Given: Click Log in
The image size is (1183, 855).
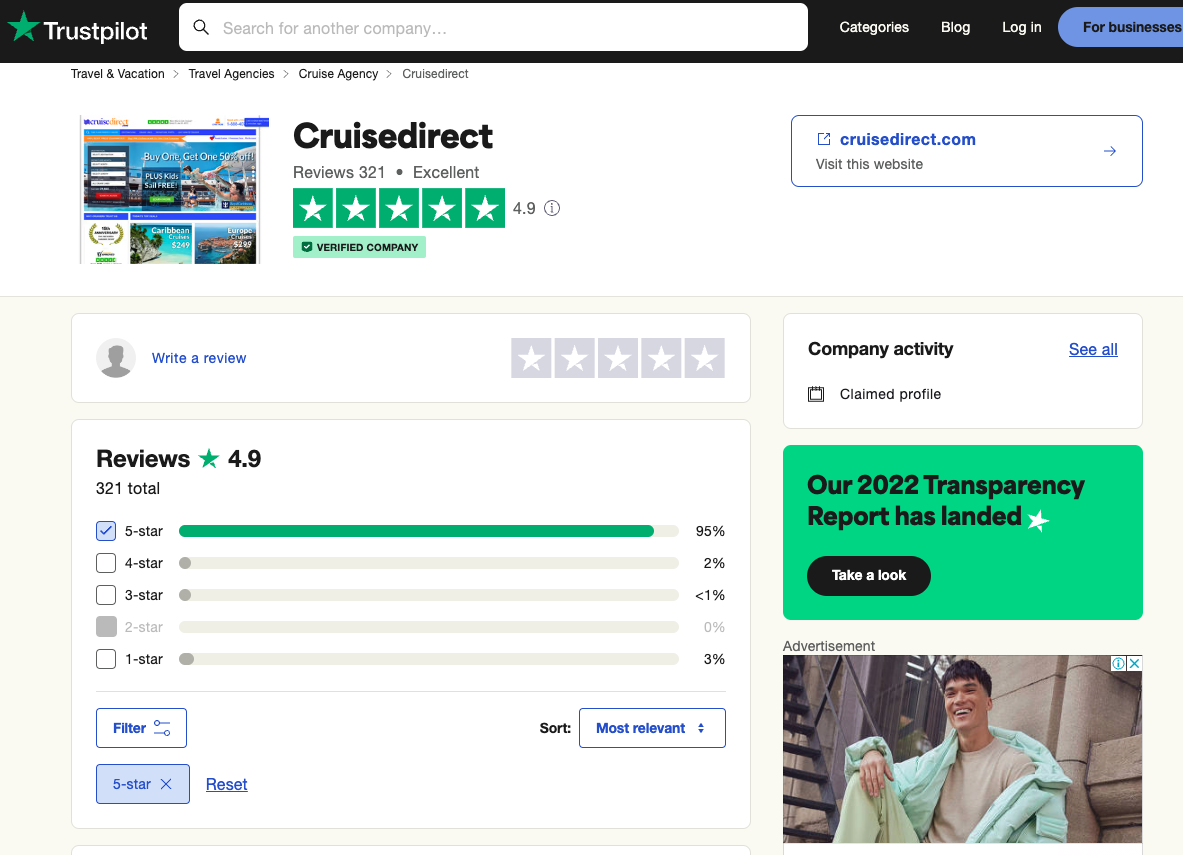Looking at the screenshot, I should 1022,27.
